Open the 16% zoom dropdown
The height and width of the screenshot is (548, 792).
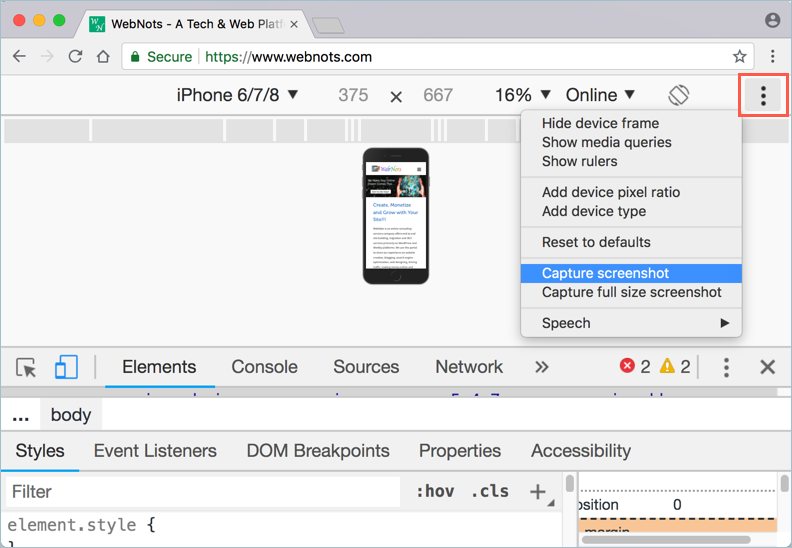[522, 95]
